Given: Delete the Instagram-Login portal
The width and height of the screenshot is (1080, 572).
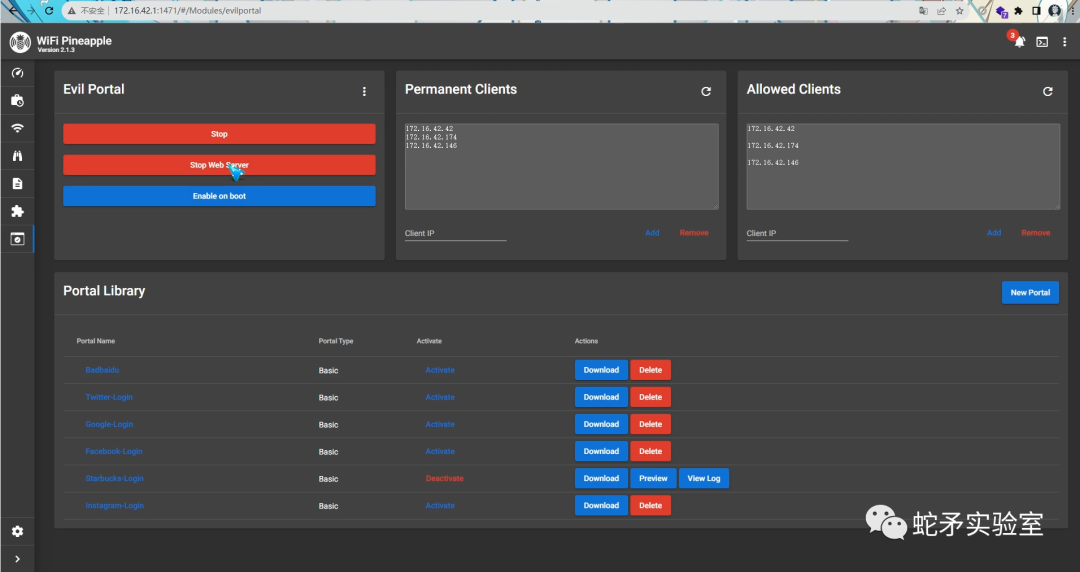Looking at the screenshot, I should coord(650,506).
